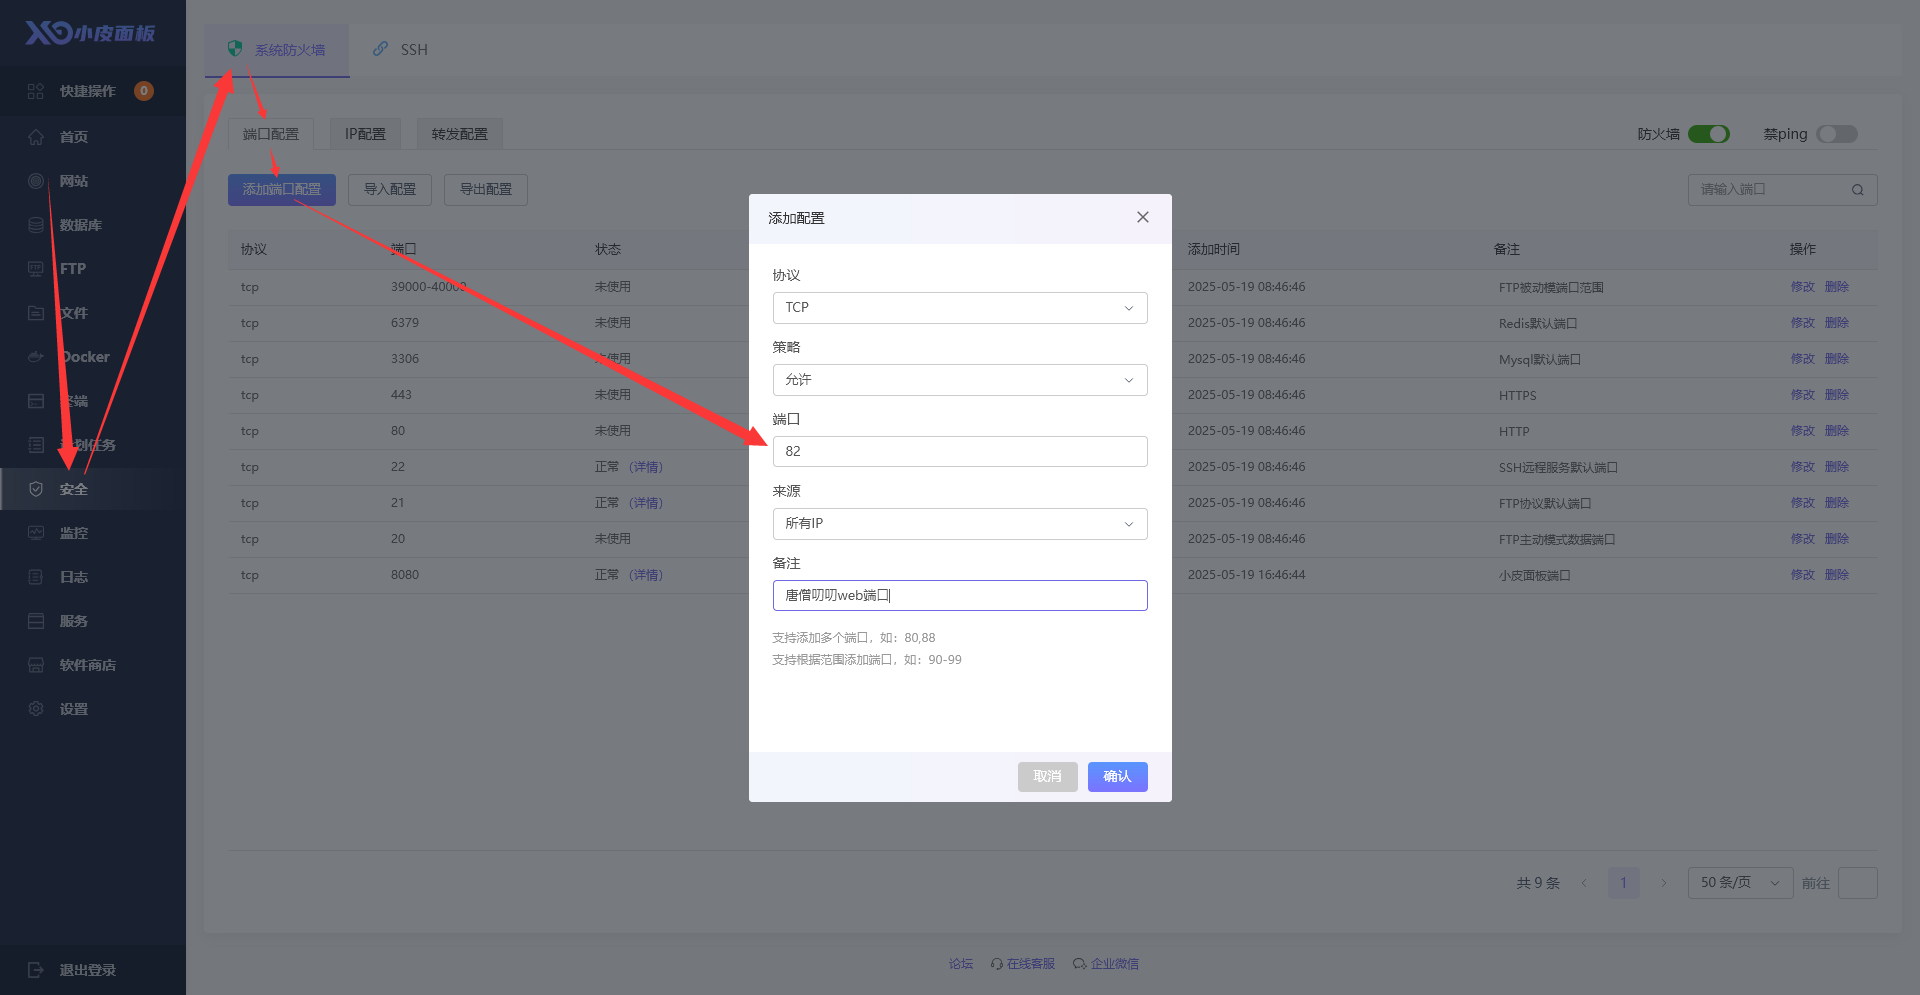The height and width of the screenshot is (995, 1920).
Task: Expand the TCP protocol dropdown
Action: [959, 308]
